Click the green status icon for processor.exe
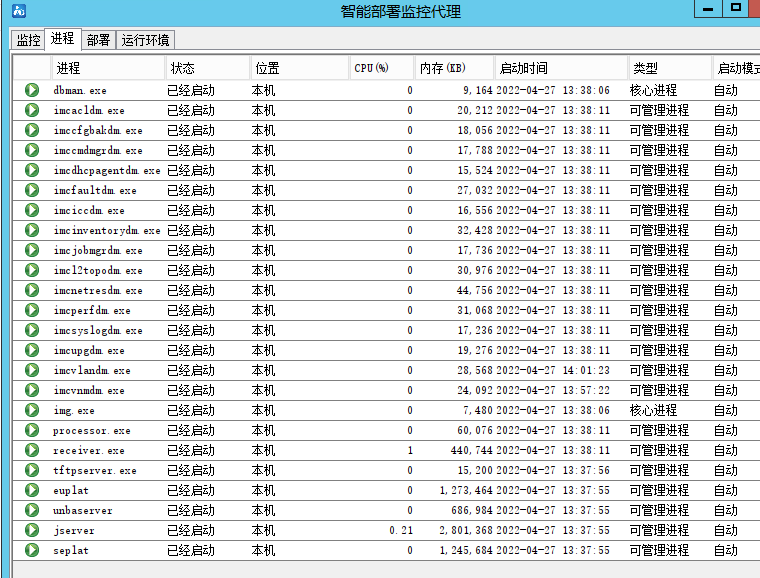 pos(32,430)
